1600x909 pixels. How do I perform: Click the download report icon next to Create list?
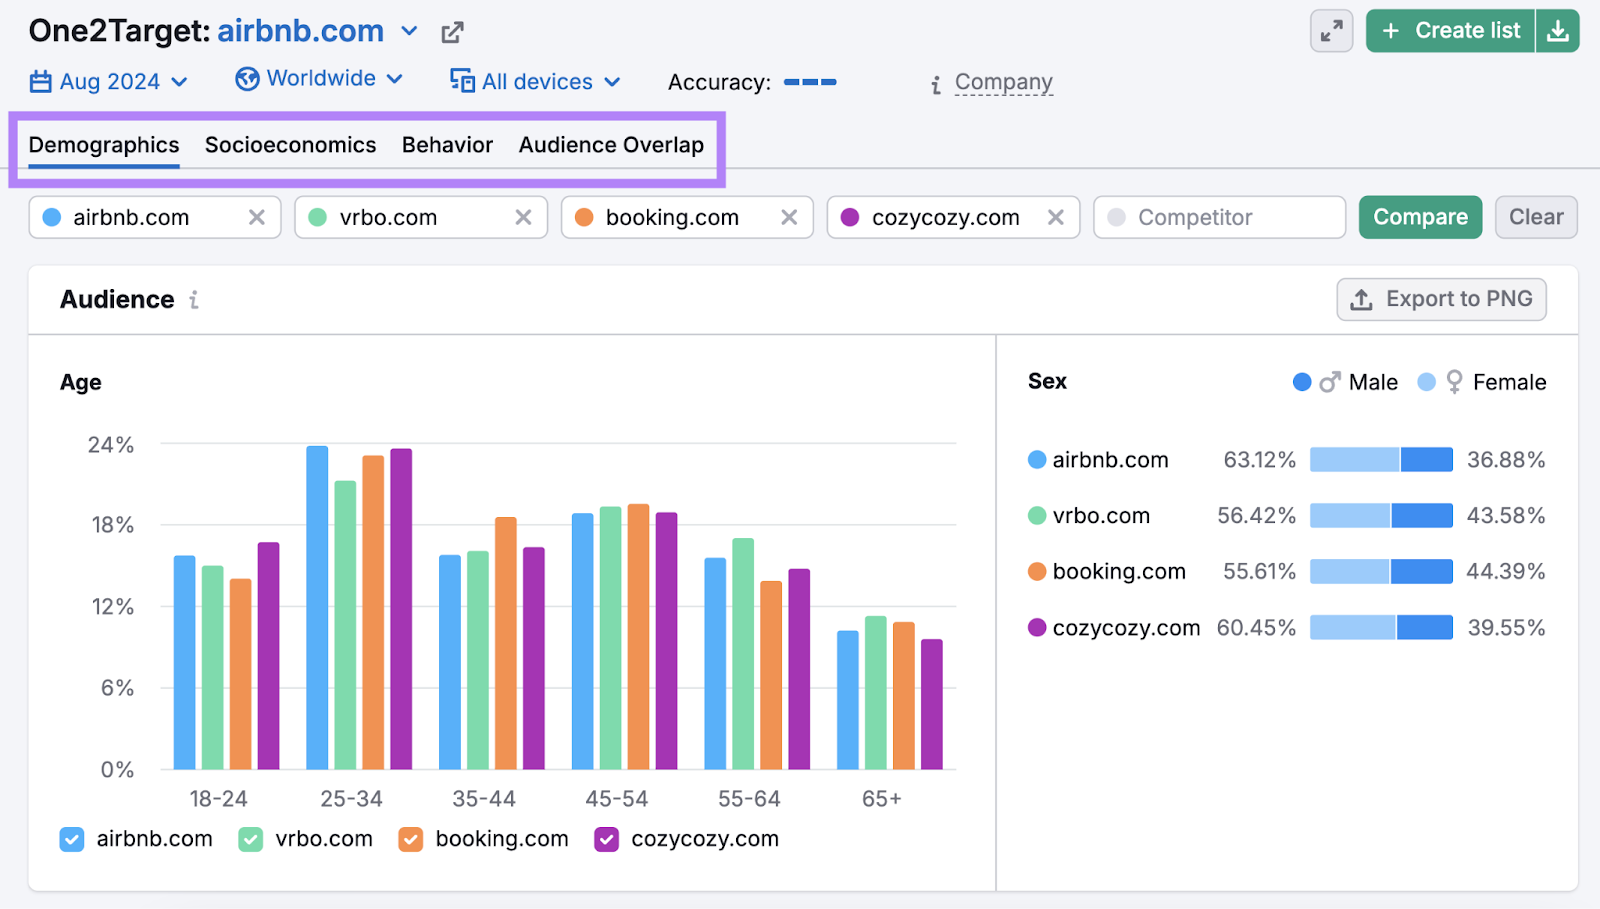coord(1558,30)
